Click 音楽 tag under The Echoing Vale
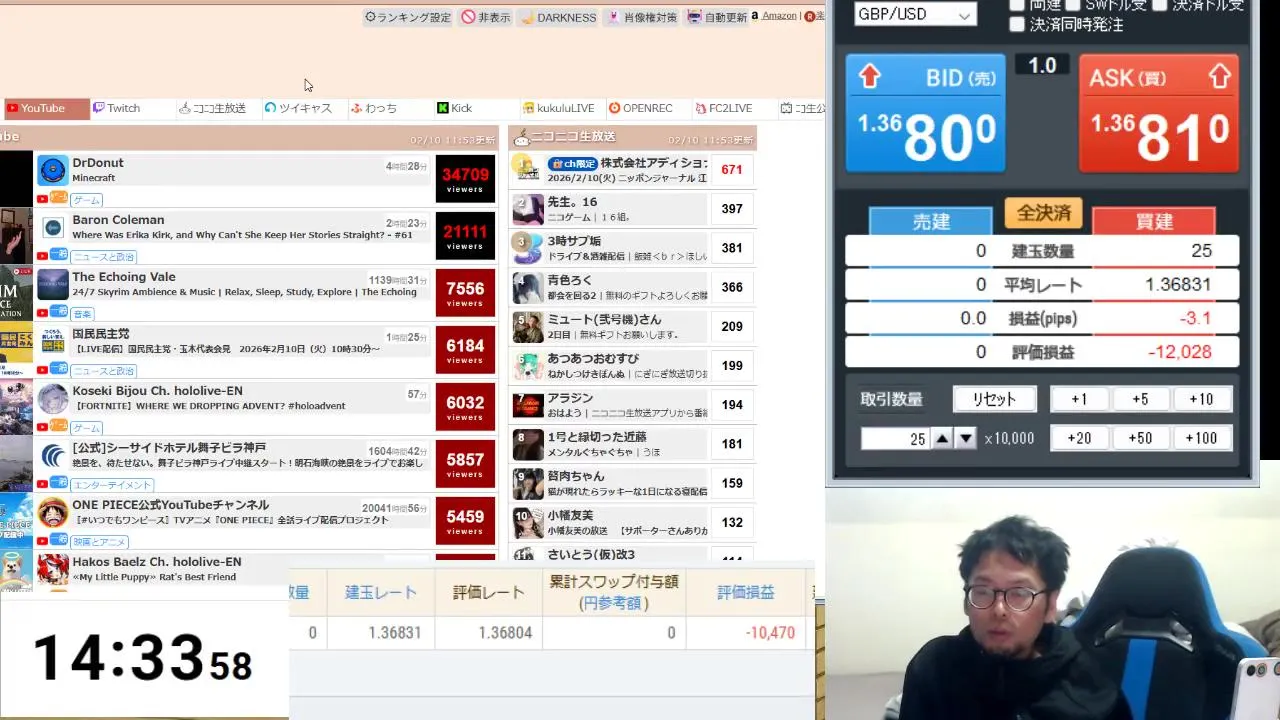This screenshot has width=1280, height=720. click(82, 314)
